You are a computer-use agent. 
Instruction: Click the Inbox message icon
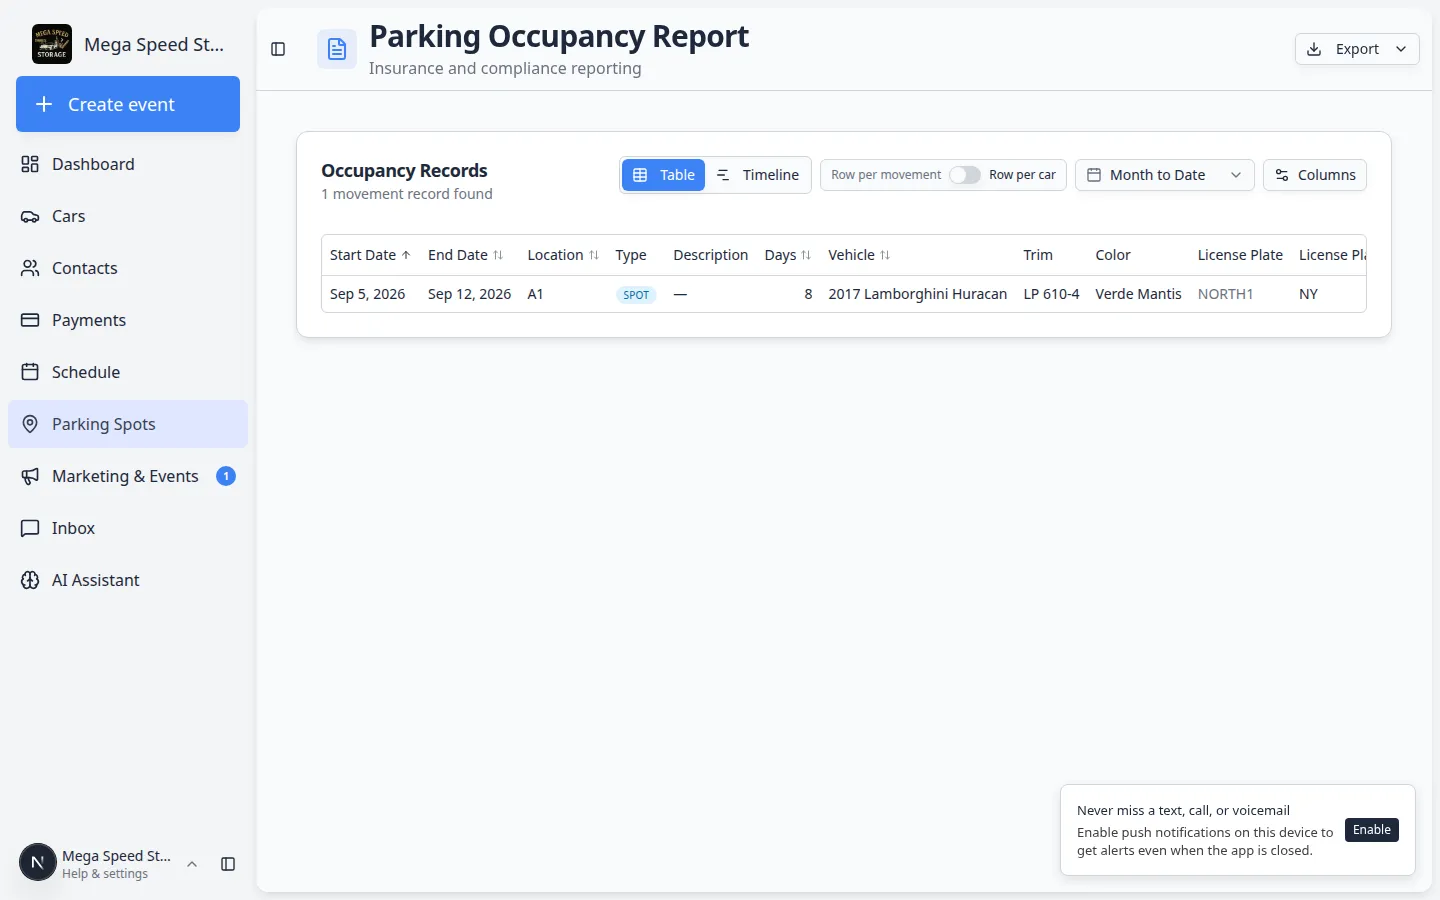coord(30,528)
